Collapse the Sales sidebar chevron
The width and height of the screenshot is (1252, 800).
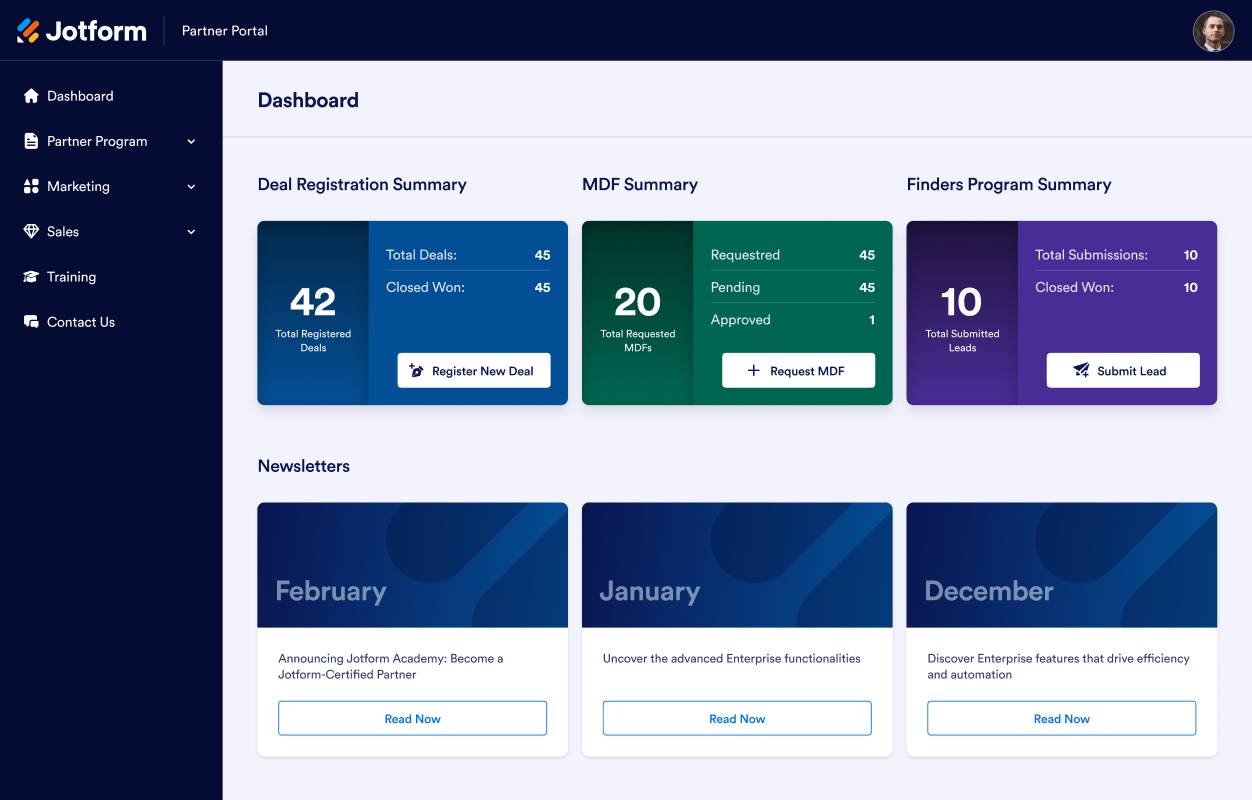[191, 231]
